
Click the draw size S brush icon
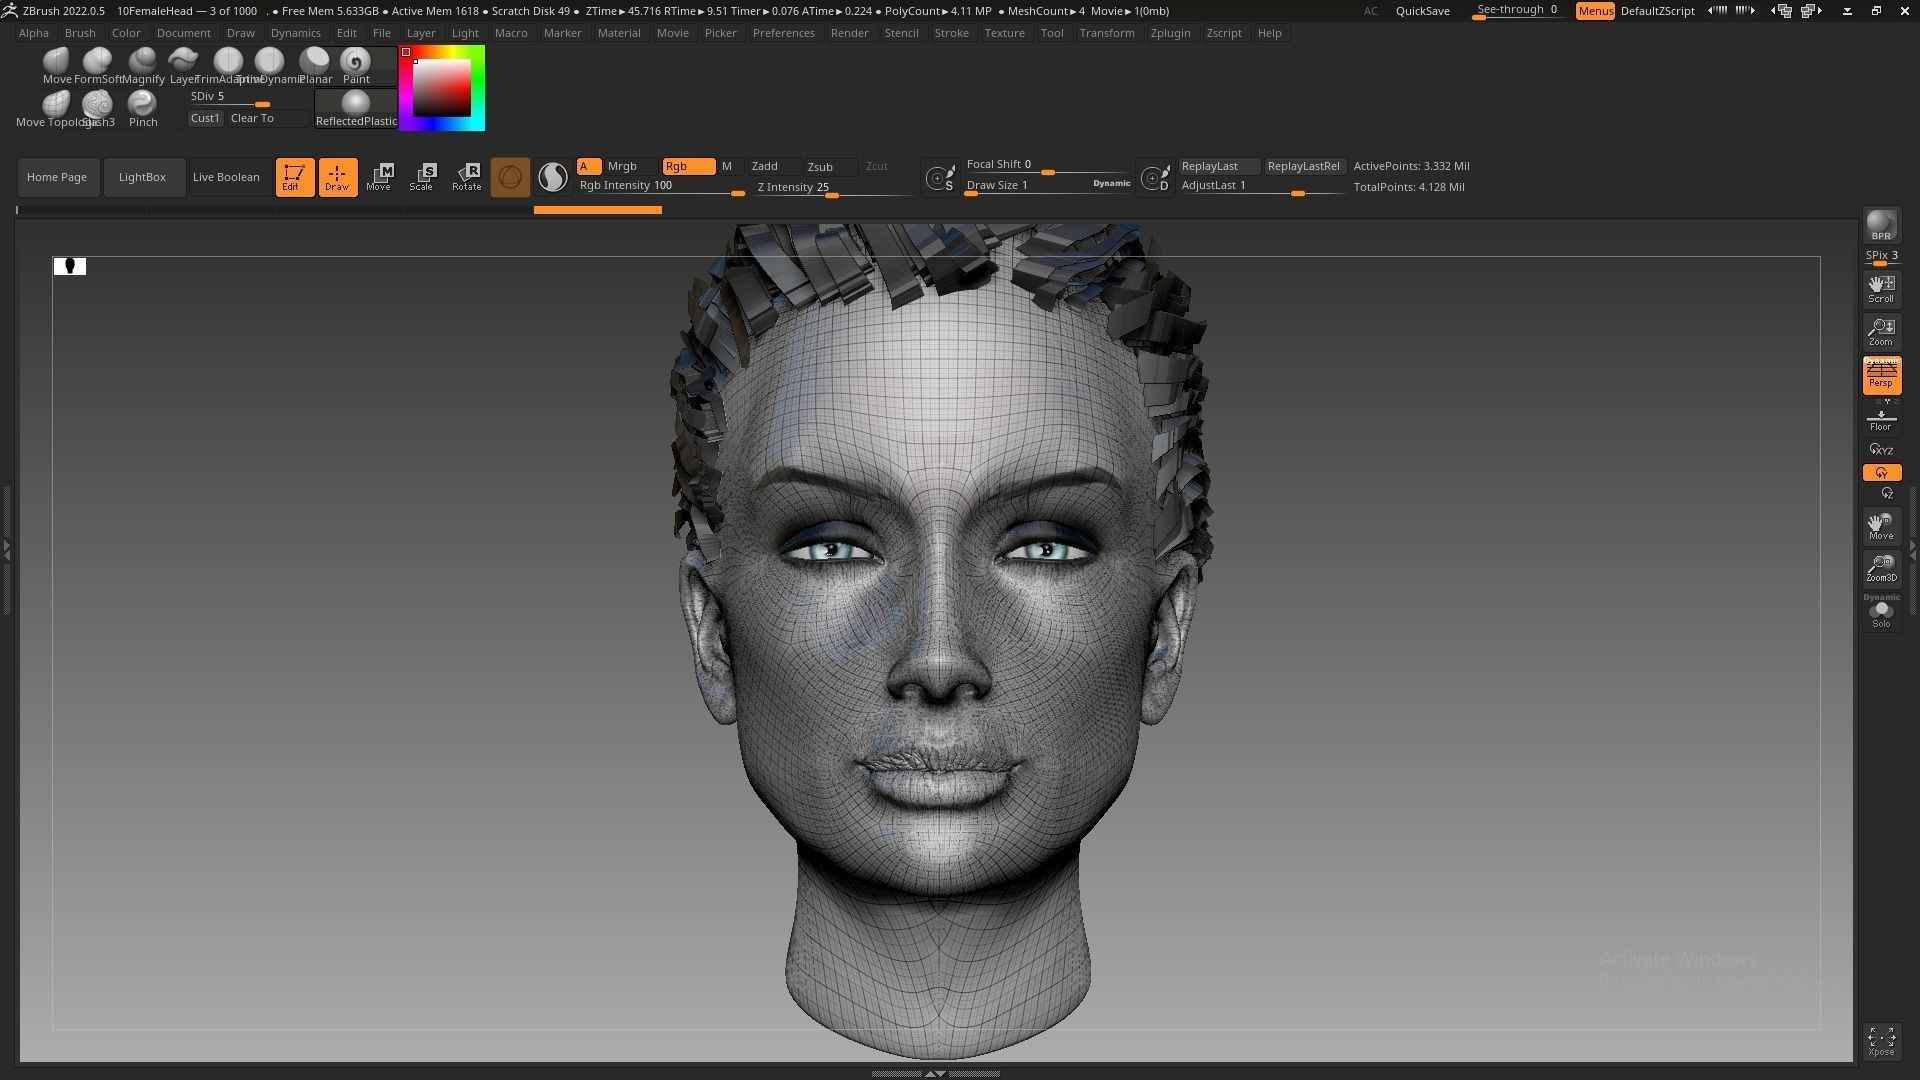click(x=940, y=178)
